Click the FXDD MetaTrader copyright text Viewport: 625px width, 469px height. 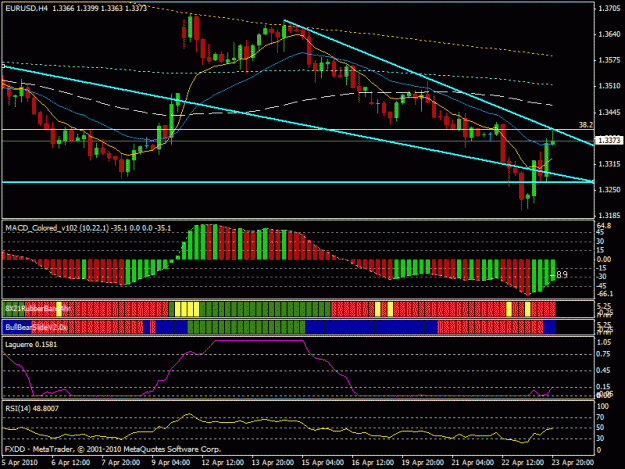(113, 449)
